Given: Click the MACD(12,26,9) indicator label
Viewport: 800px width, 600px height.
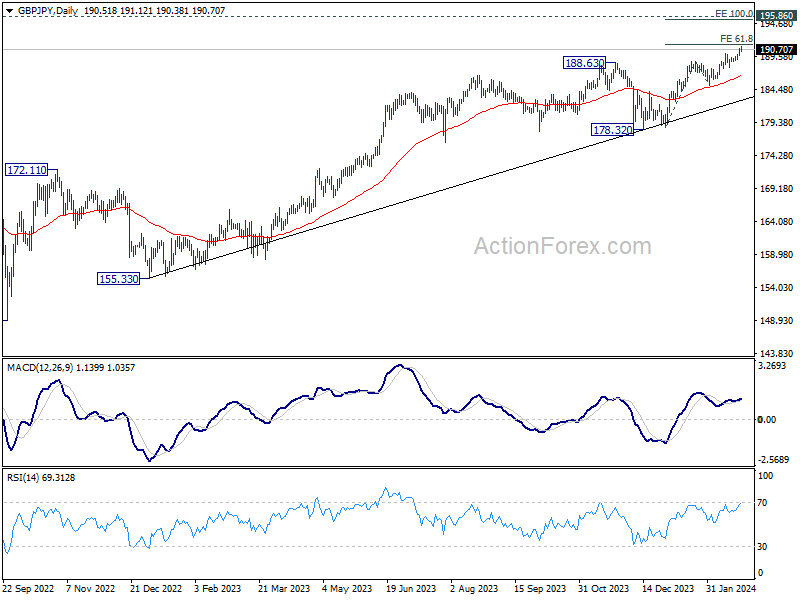Looking at the screenshot, I should point(40,367).
